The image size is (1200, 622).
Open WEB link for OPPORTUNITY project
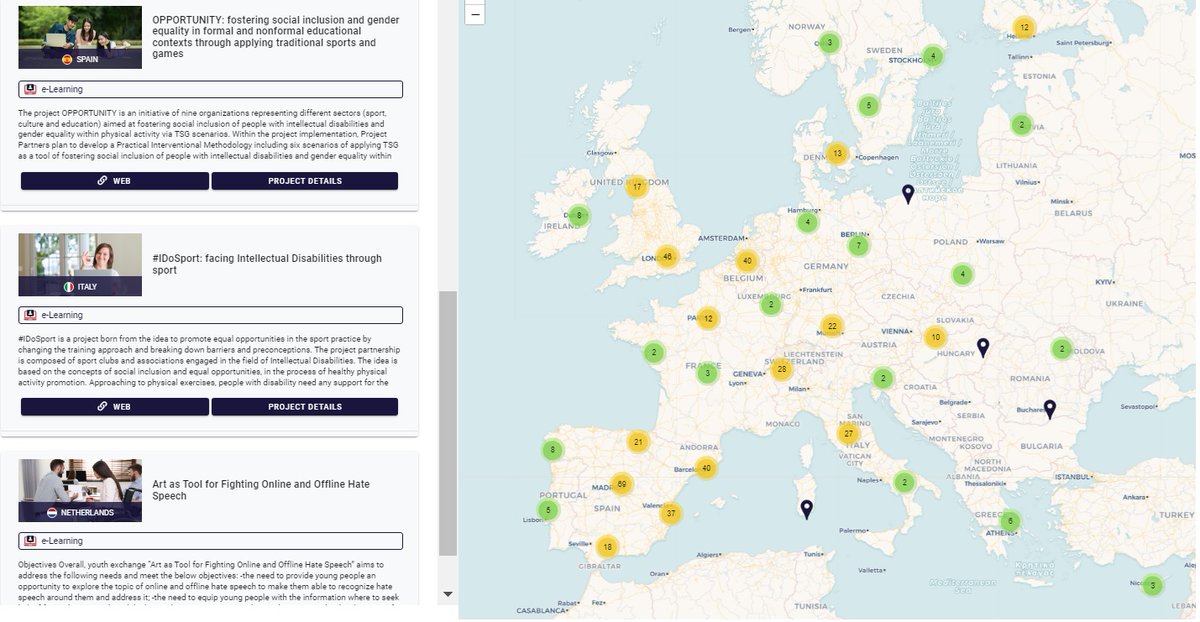tap(115, 181)
